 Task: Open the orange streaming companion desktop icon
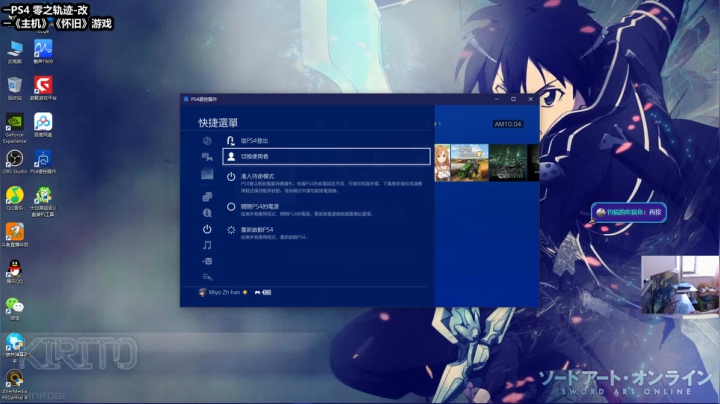coord(15,236)
